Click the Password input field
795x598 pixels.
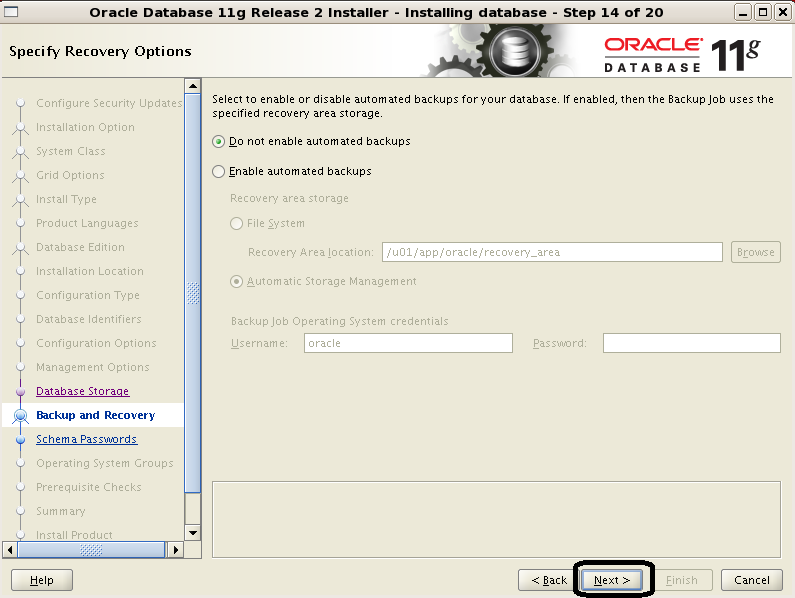click(691, 343)
